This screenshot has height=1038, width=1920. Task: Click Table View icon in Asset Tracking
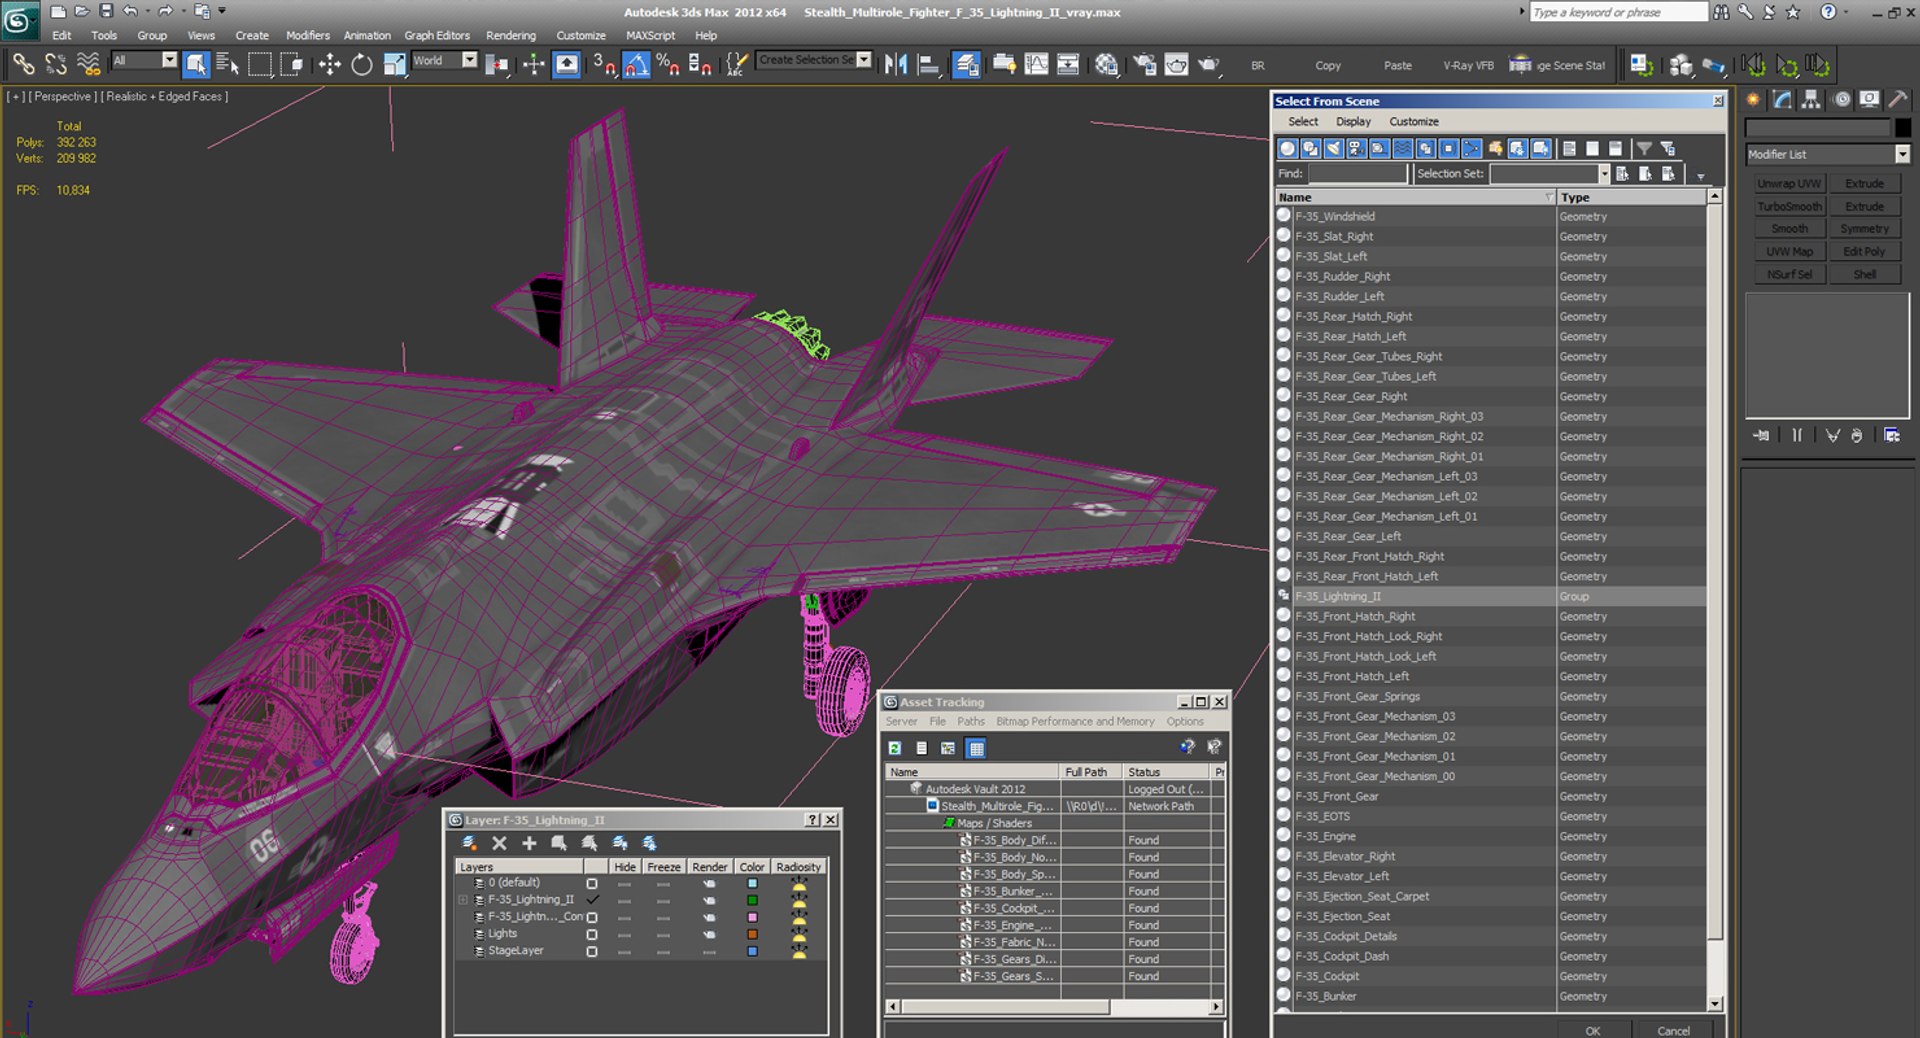click(x=976, y=748)
